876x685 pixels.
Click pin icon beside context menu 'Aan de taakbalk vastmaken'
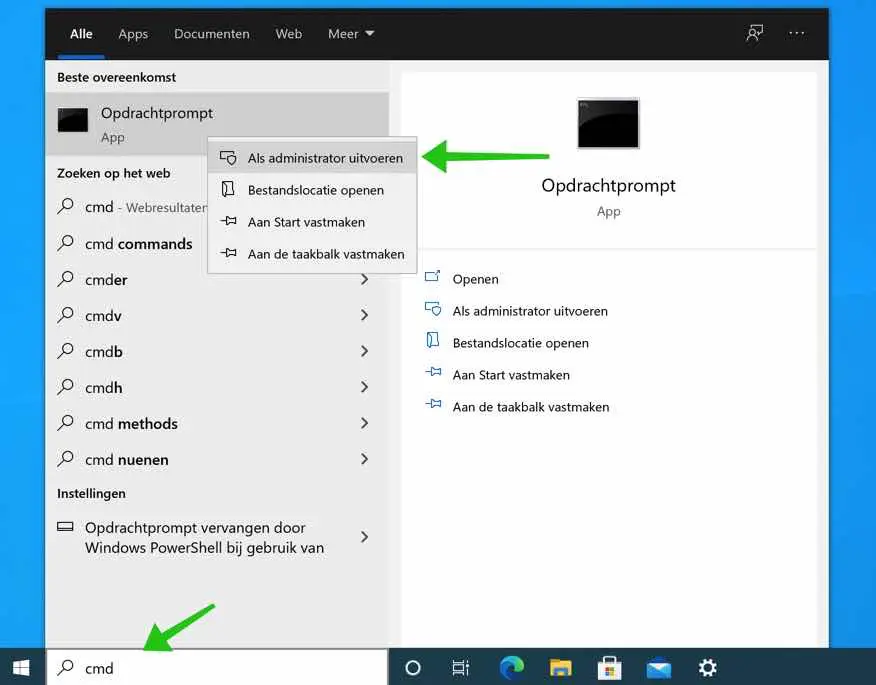point(228,253)
